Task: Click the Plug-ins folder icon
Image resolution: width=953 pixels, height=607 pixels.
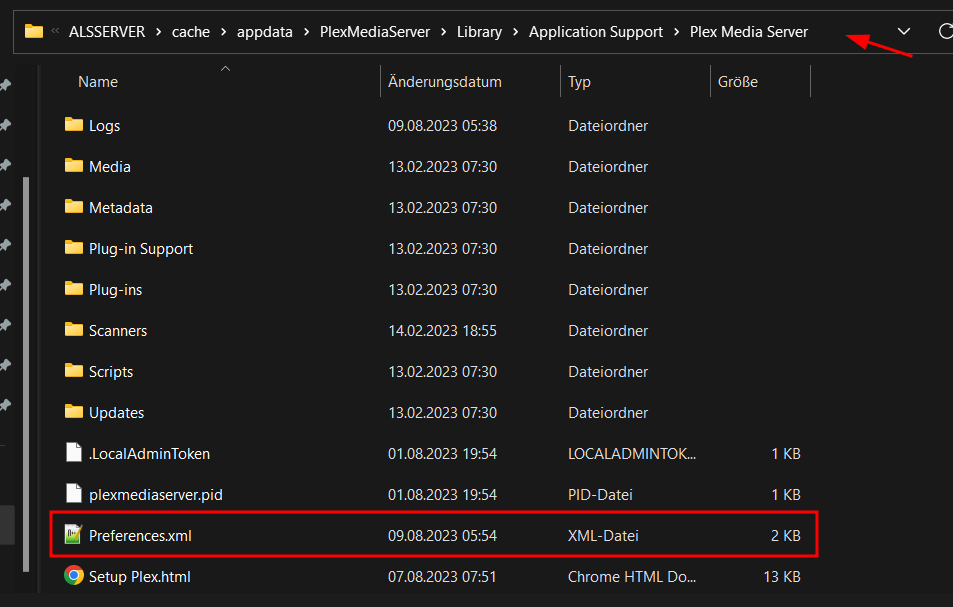Action: [x=74, y=289]
